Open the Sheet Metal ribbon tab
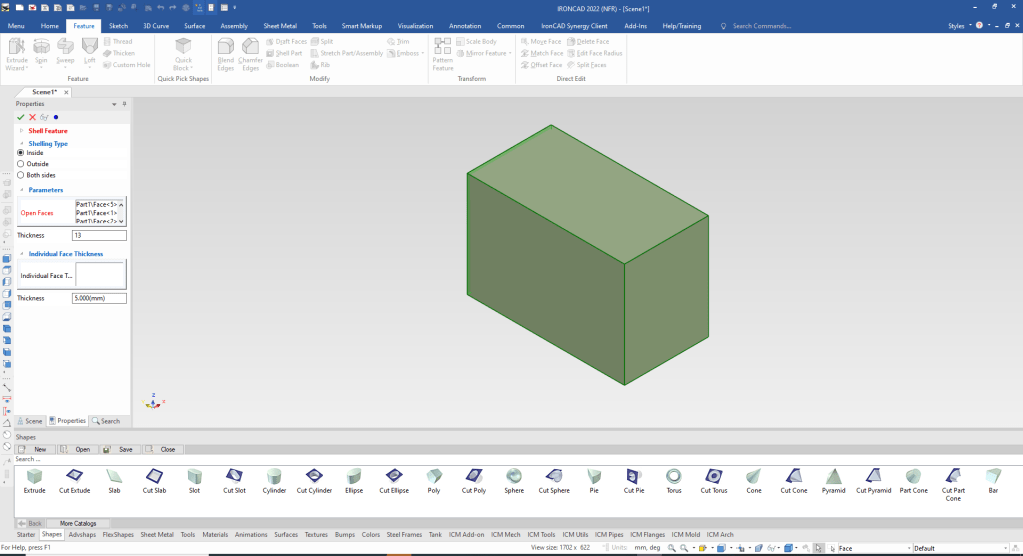1023x556 pixels. [x=279, y=26]
